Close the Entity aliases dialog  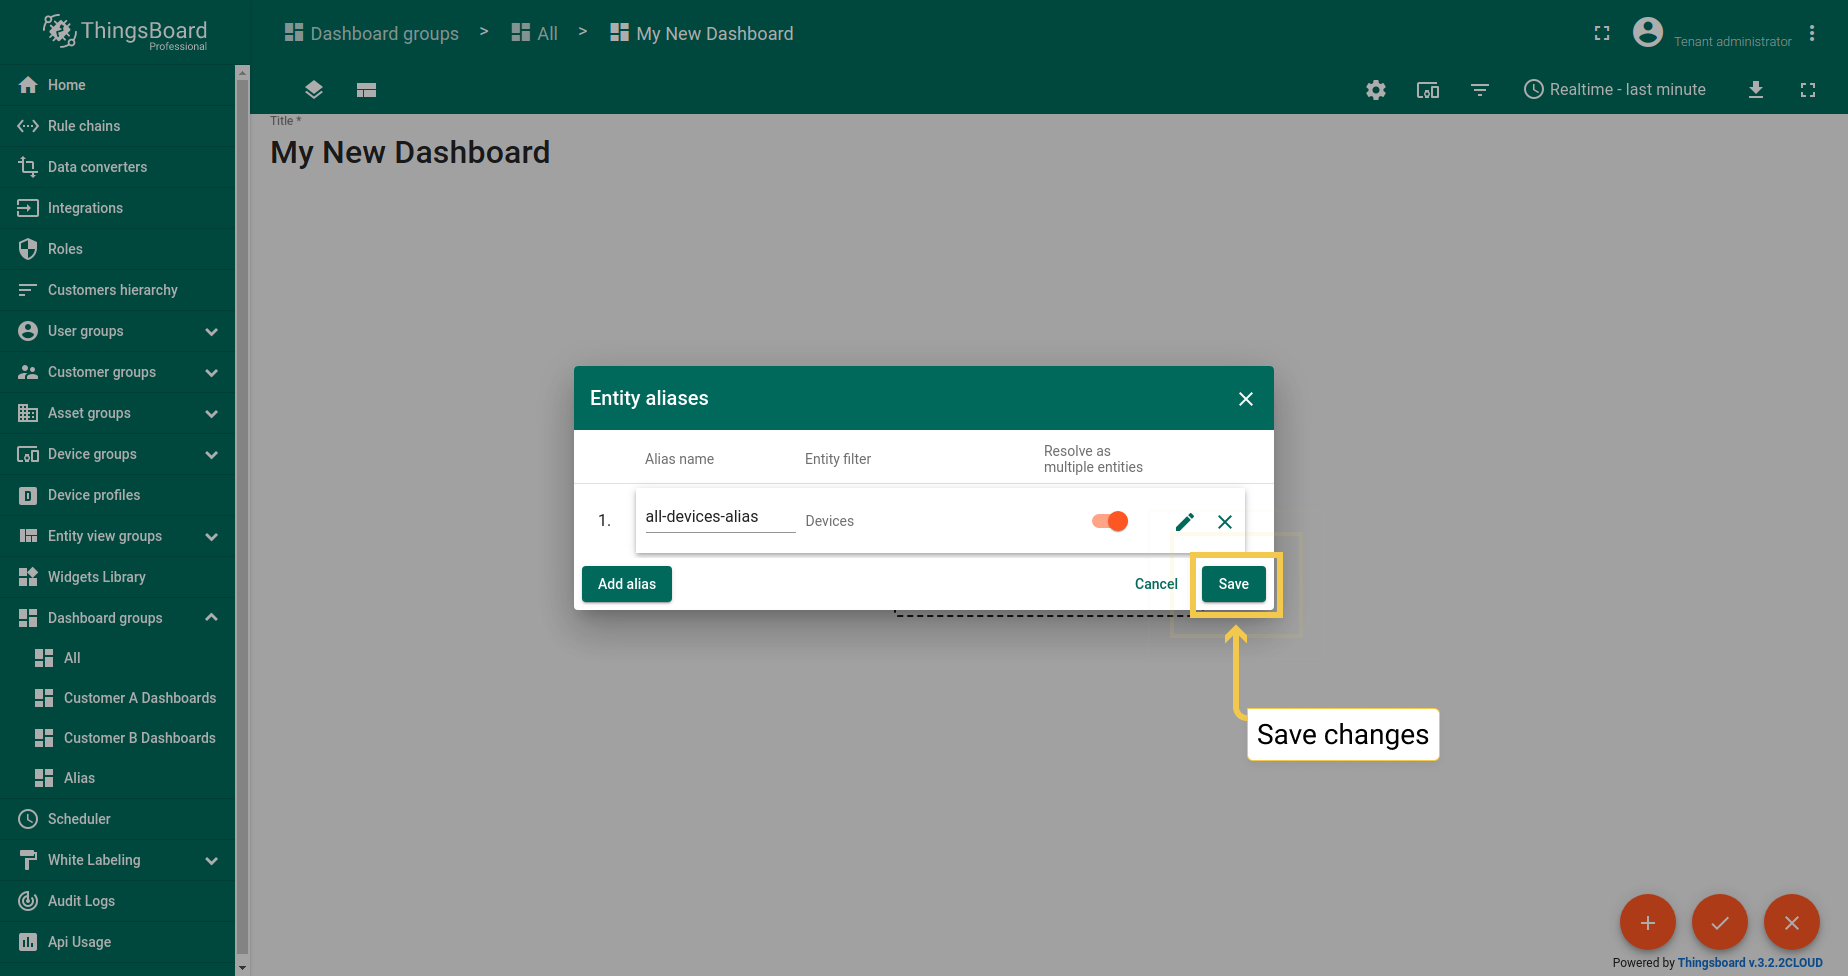1246,399
